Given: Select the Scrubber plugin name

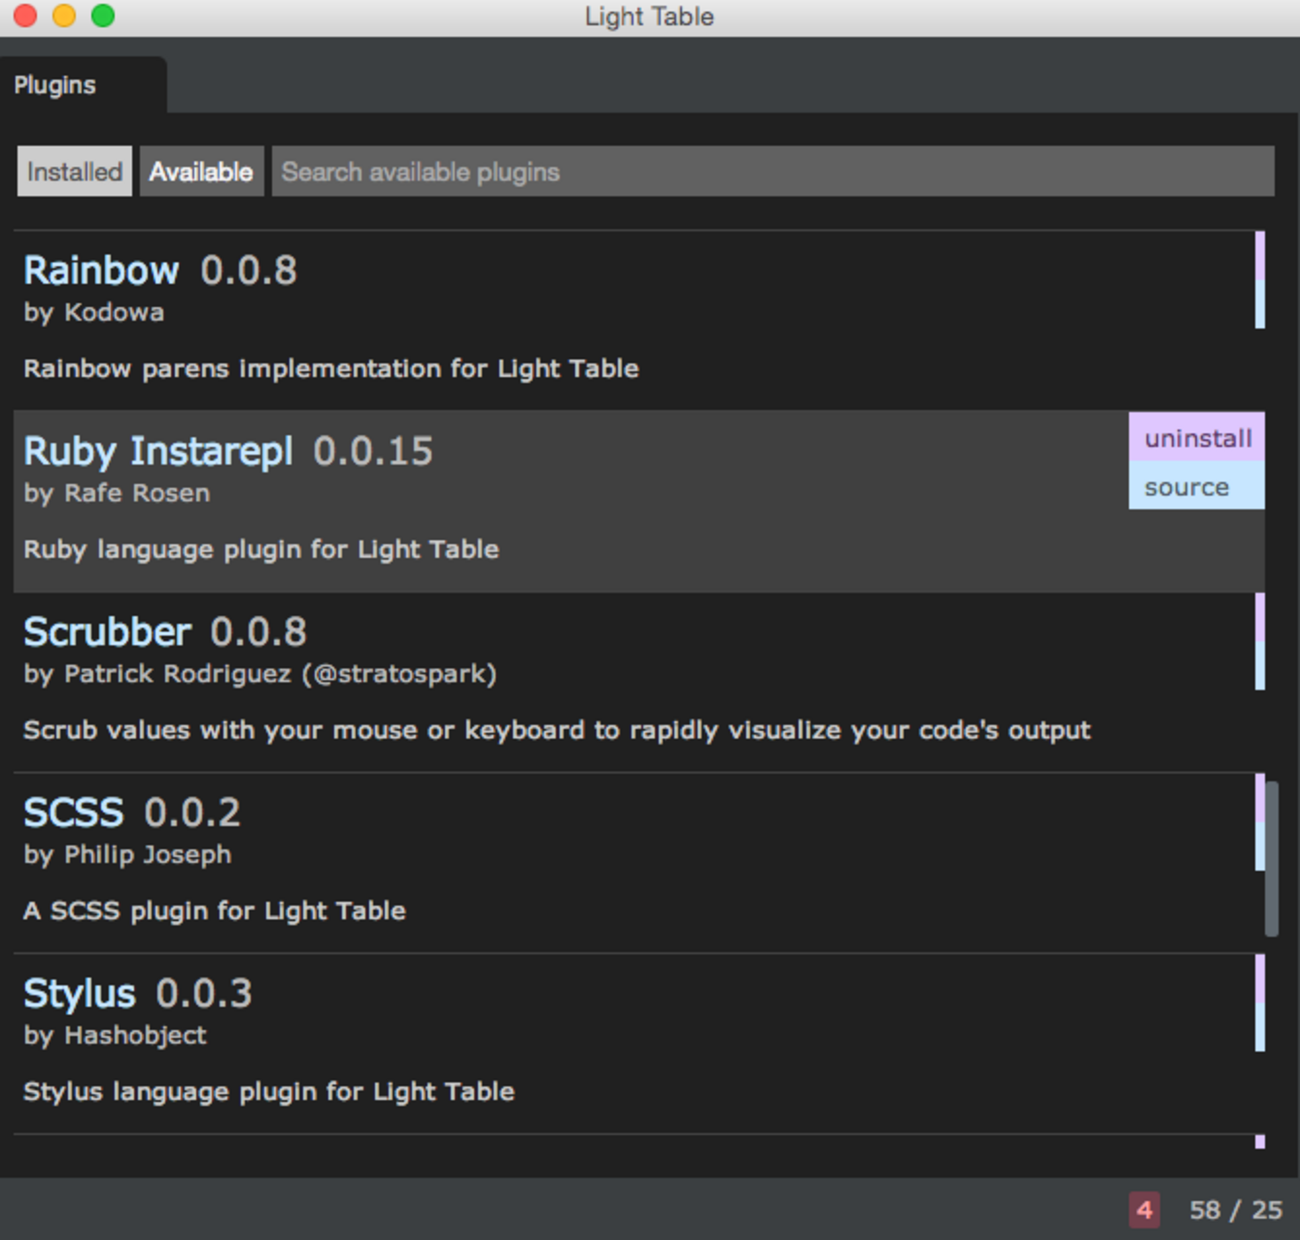Looking at the screenshot, I should 107,632.
